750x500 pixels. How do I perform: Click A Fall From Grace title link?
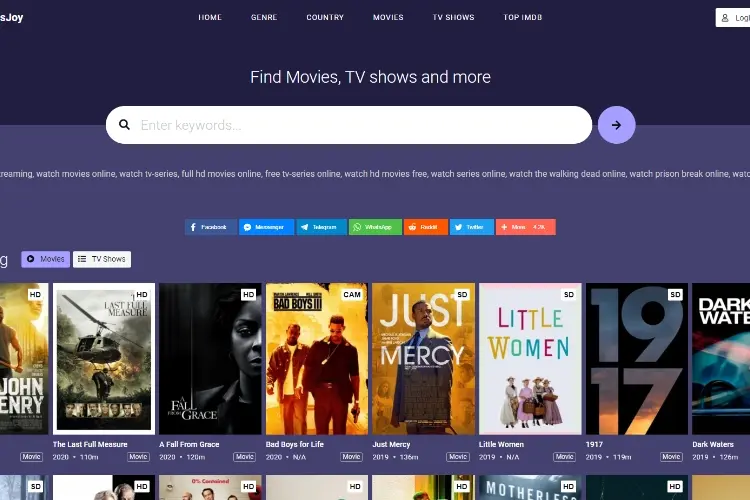pyautogui.click(x=189, y=444)
